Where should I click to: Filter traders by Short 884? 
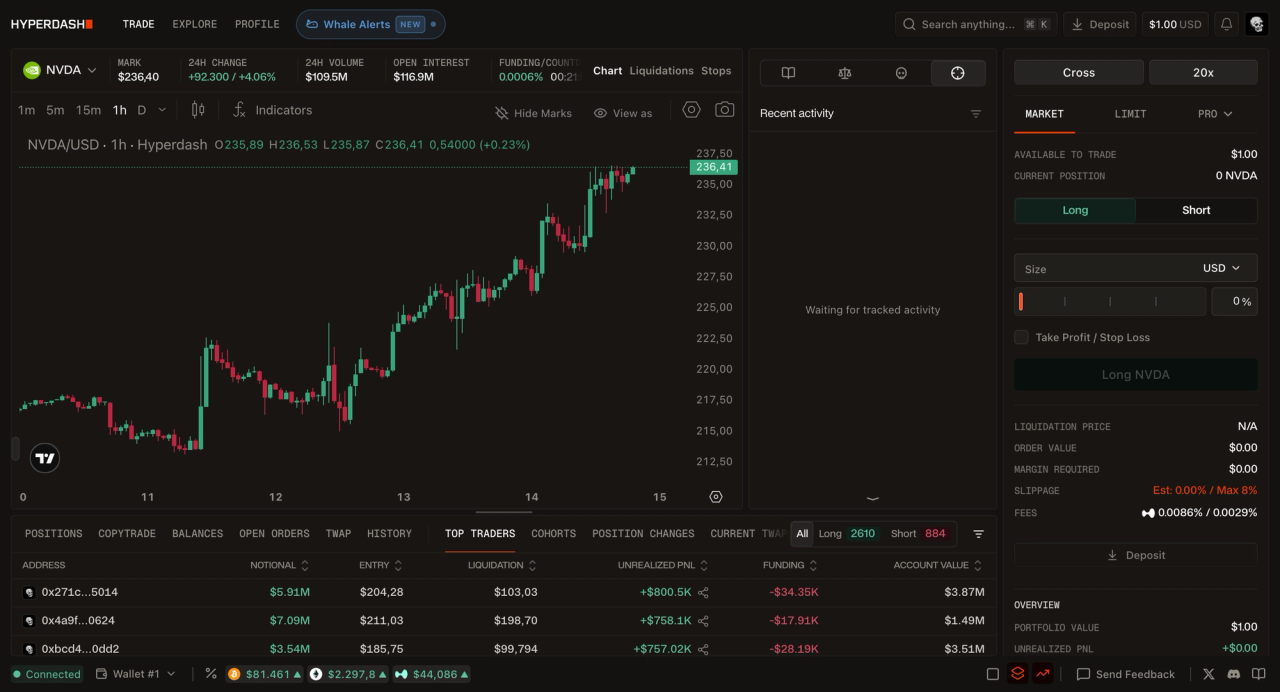click(x=919, y=534)
